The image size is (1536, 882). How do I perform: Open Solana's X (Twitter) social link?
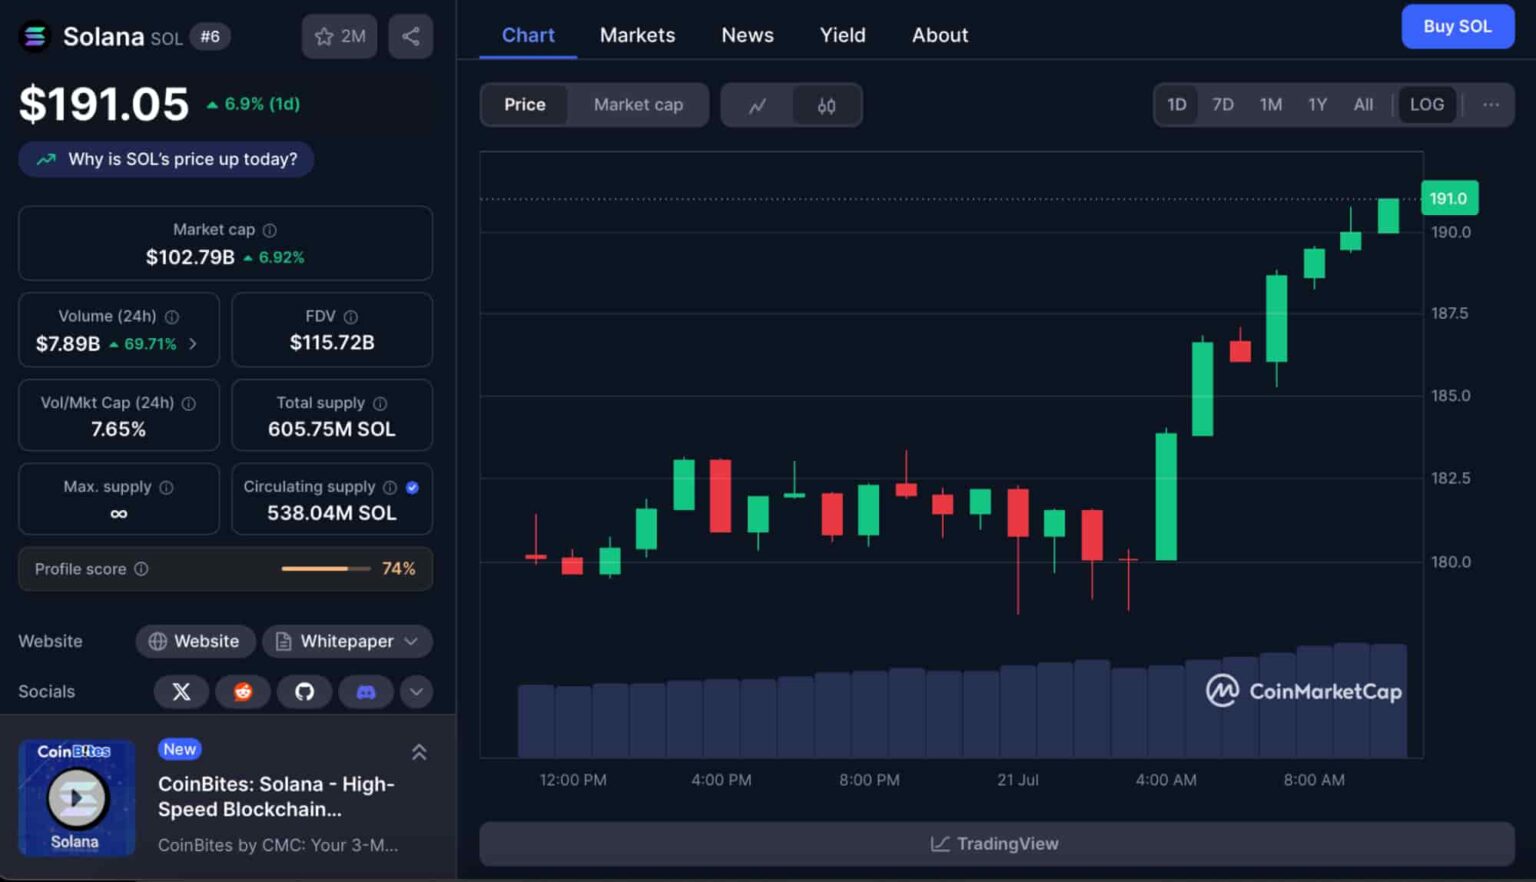(x=181, y=692)
